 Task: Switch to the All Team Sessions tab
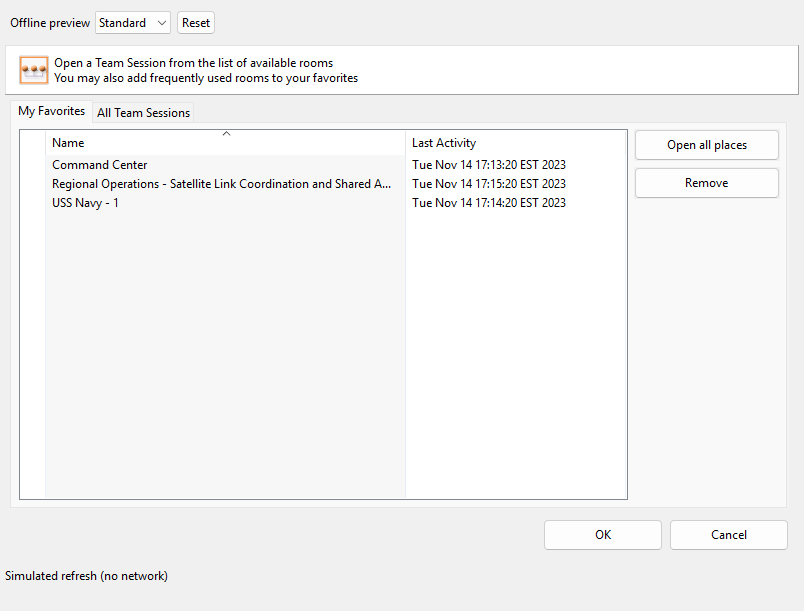144,113
